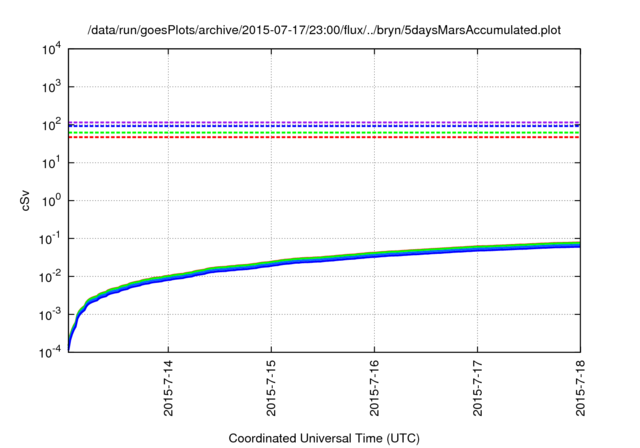Click the 10^3 y-axis tick label

(51, 87)
